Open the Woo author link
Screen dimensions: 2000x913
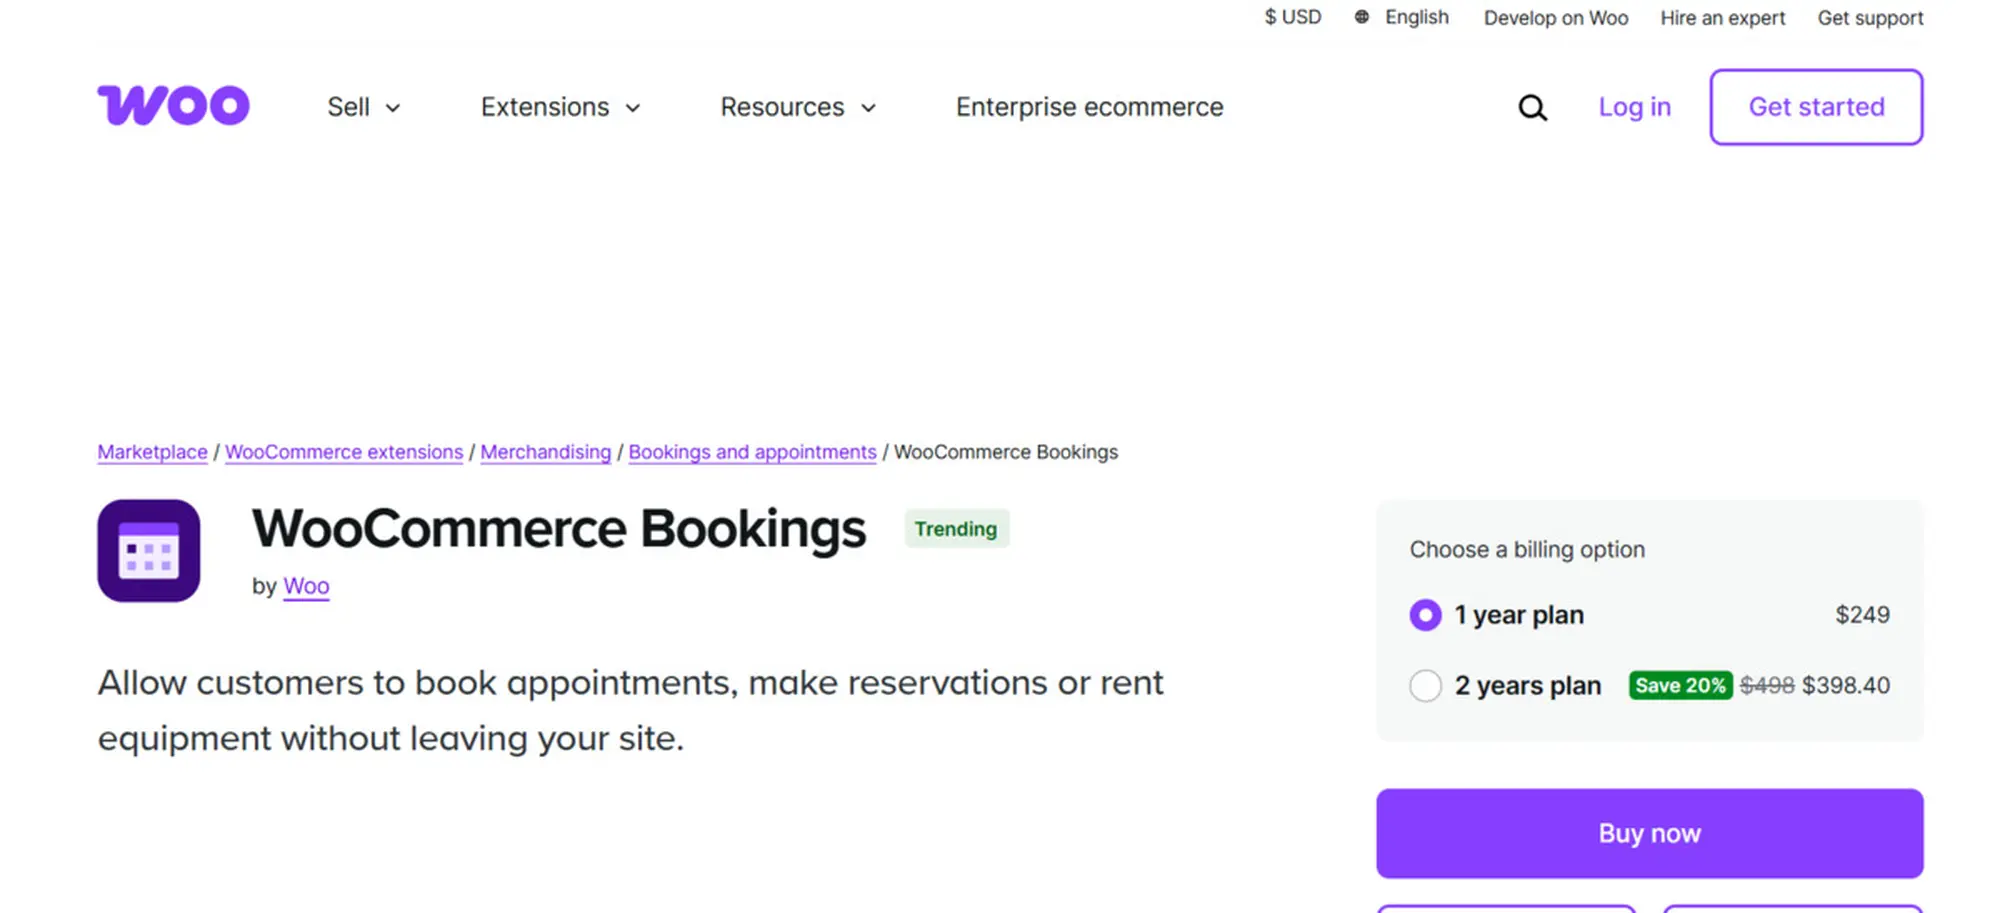306,586
